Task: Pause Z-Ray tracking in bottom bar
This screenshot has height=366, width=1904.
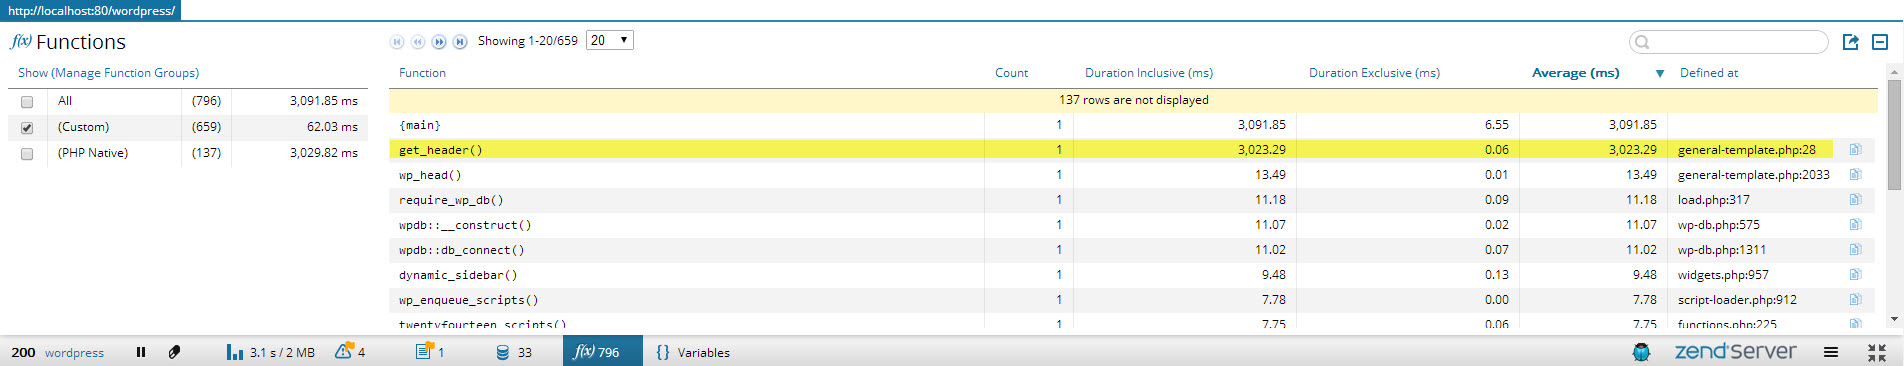Action: [x=141, y=352]
